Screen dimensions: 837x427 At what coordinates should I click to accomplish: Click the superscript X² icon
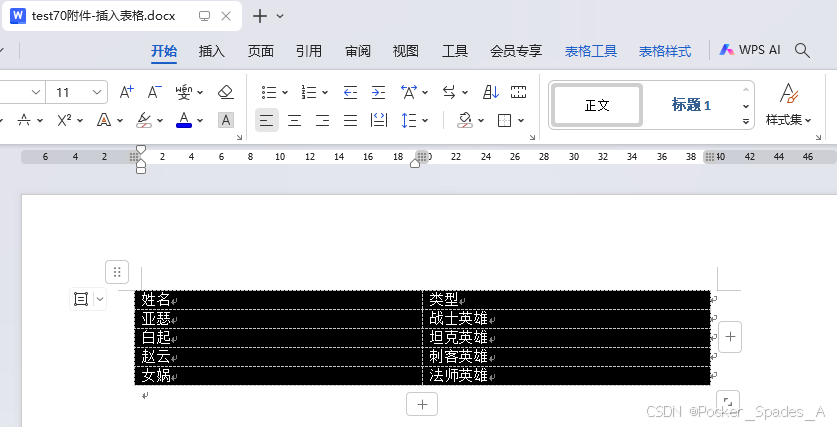[x=64, y=120]
